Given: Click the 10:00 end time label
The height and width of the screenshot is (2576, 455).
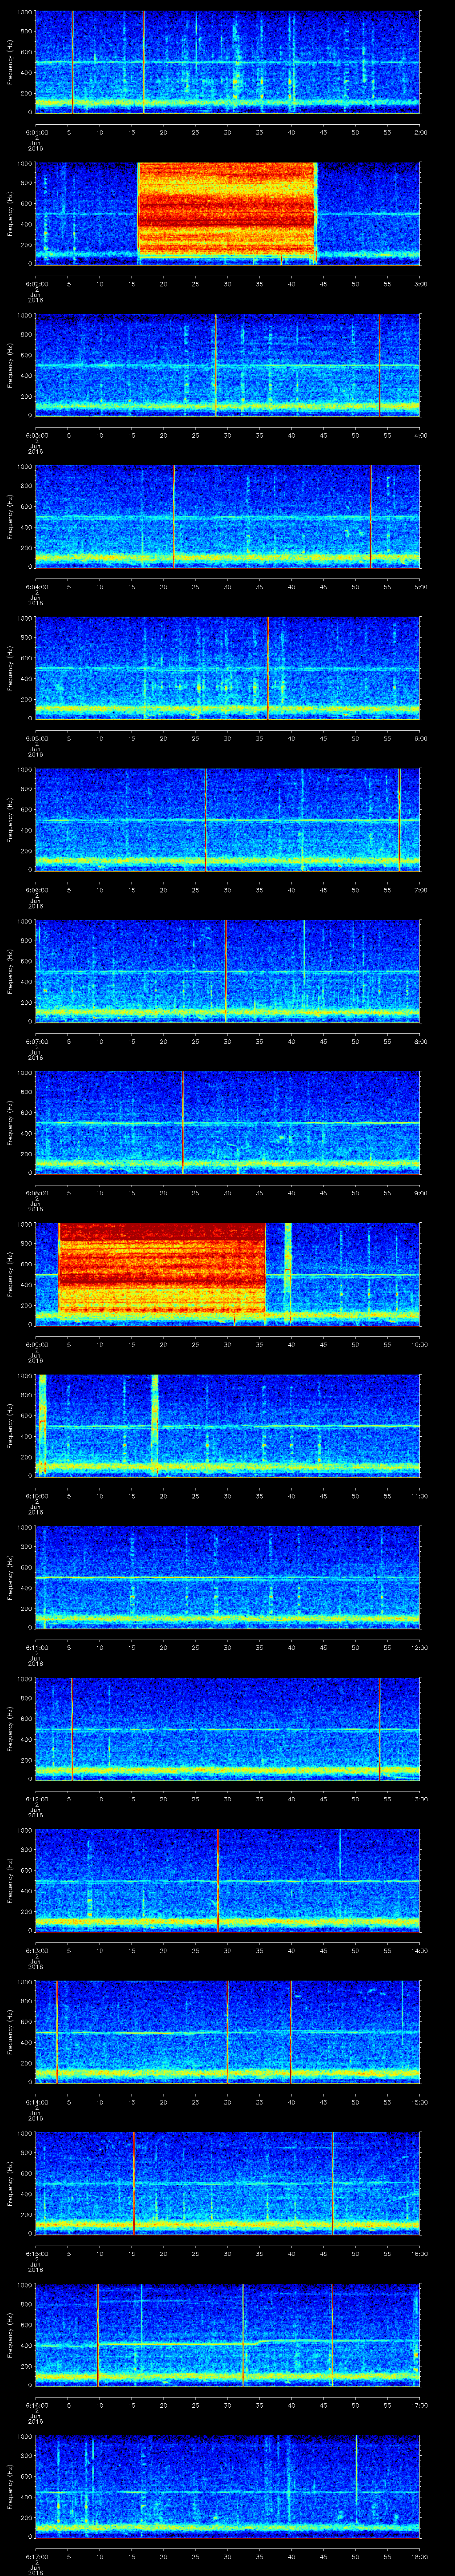Looking at the screenshot, I should pos(419,1345).
